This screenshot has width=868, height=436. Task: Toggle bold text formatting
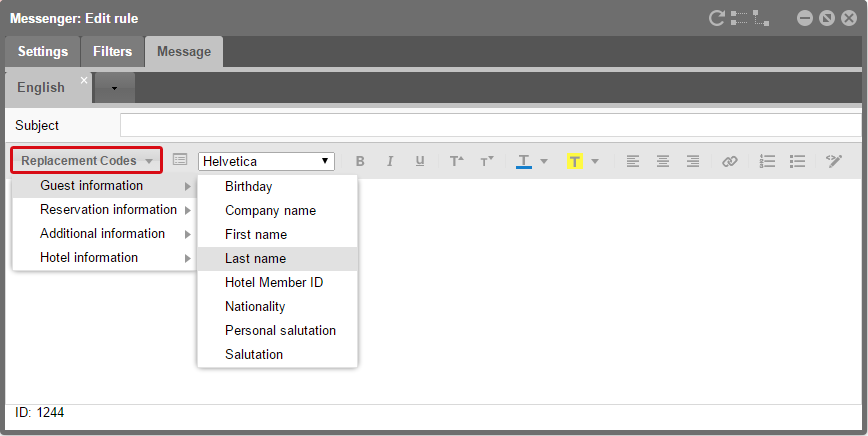click(360, 161)
